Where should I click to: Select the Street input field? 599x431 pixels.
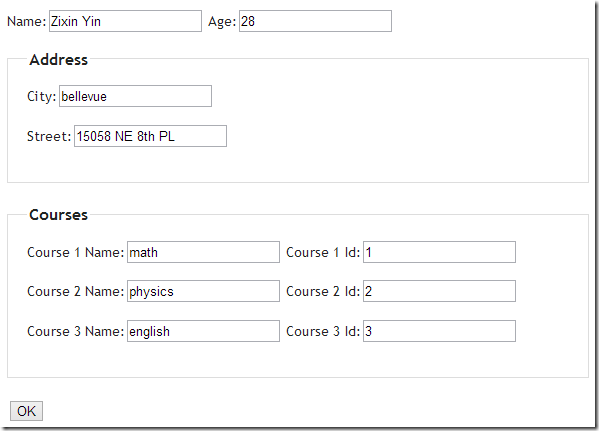coord(150,136)
